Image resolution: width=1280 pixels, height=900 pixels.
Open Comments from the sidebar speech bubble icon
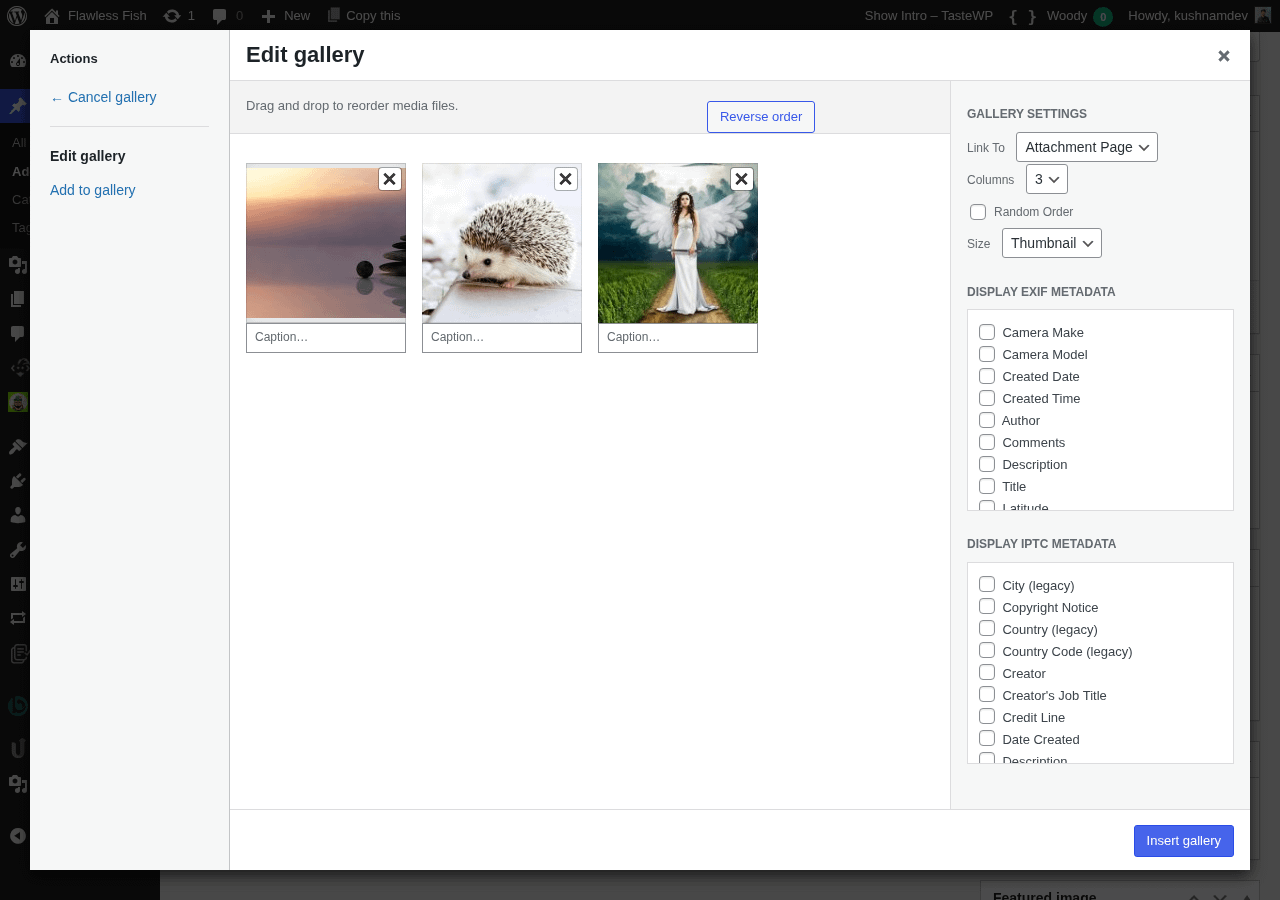pyautogui.click(x=17, y=333)
